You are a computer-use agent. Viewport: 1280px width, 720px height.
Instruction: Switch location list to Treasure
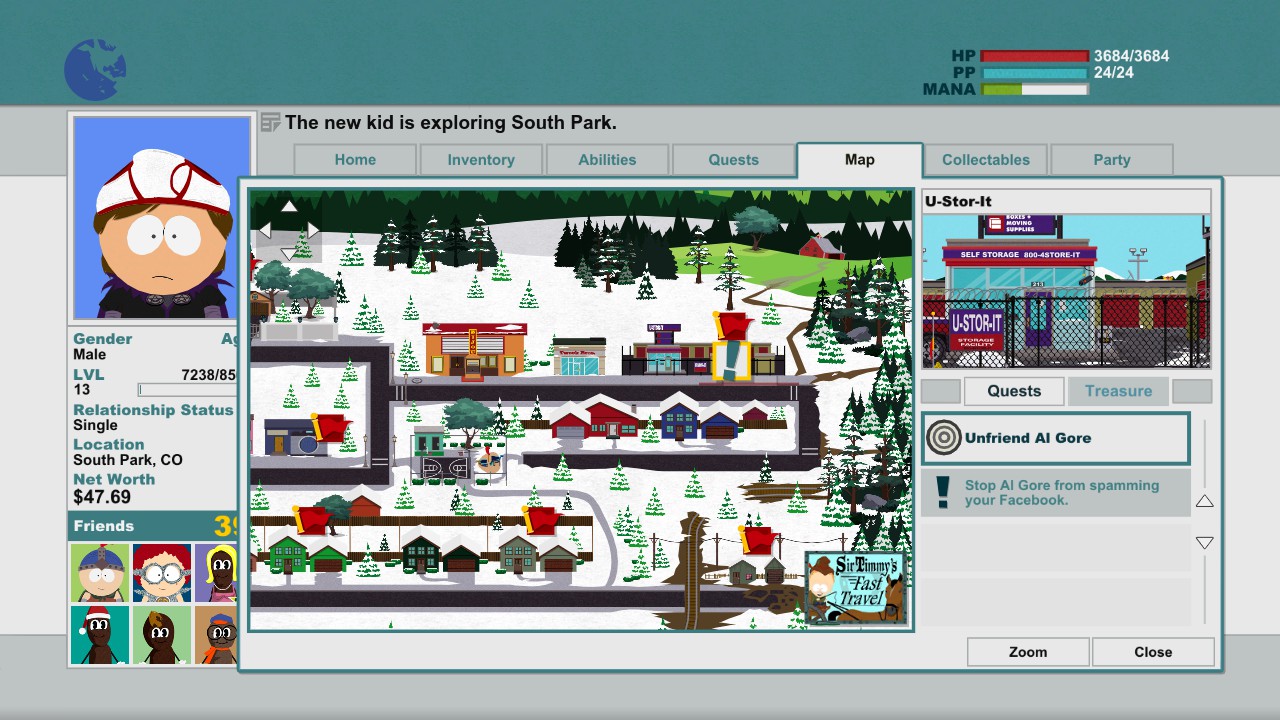pos(1118,391)
